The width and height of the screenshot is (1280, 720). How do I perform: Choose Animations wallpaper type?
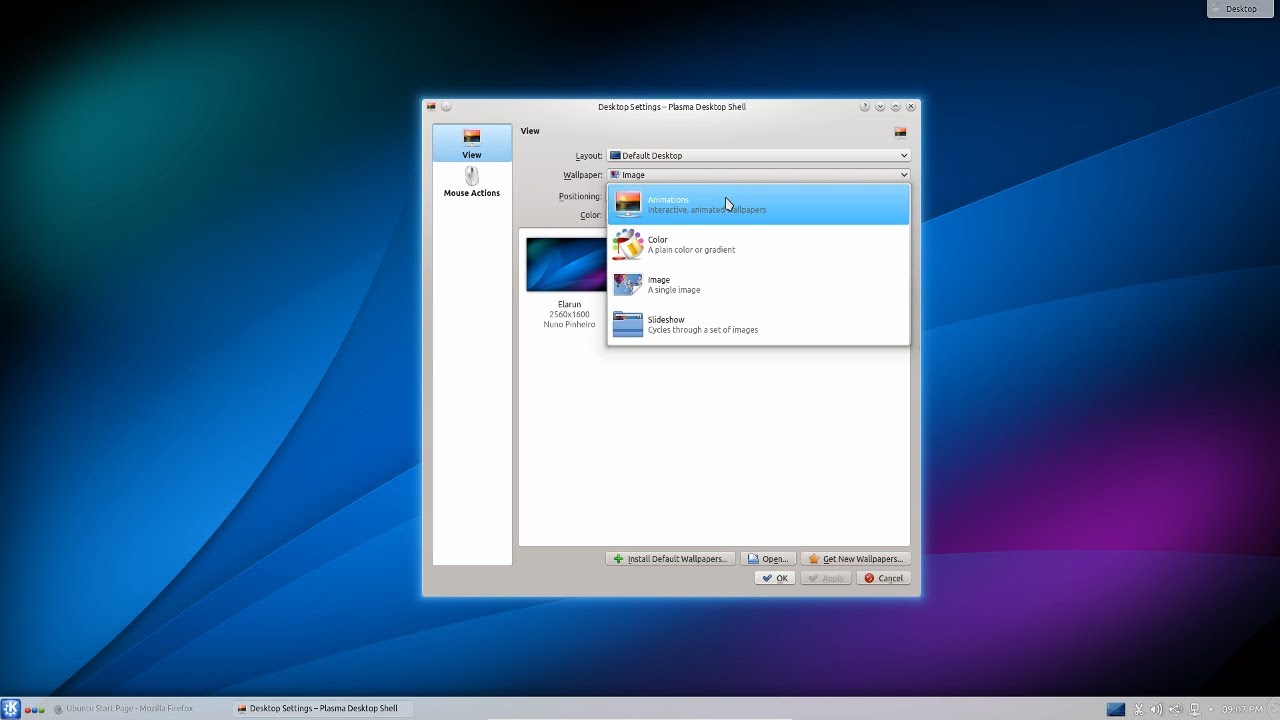pyautogui.click(x=758, y=205)
